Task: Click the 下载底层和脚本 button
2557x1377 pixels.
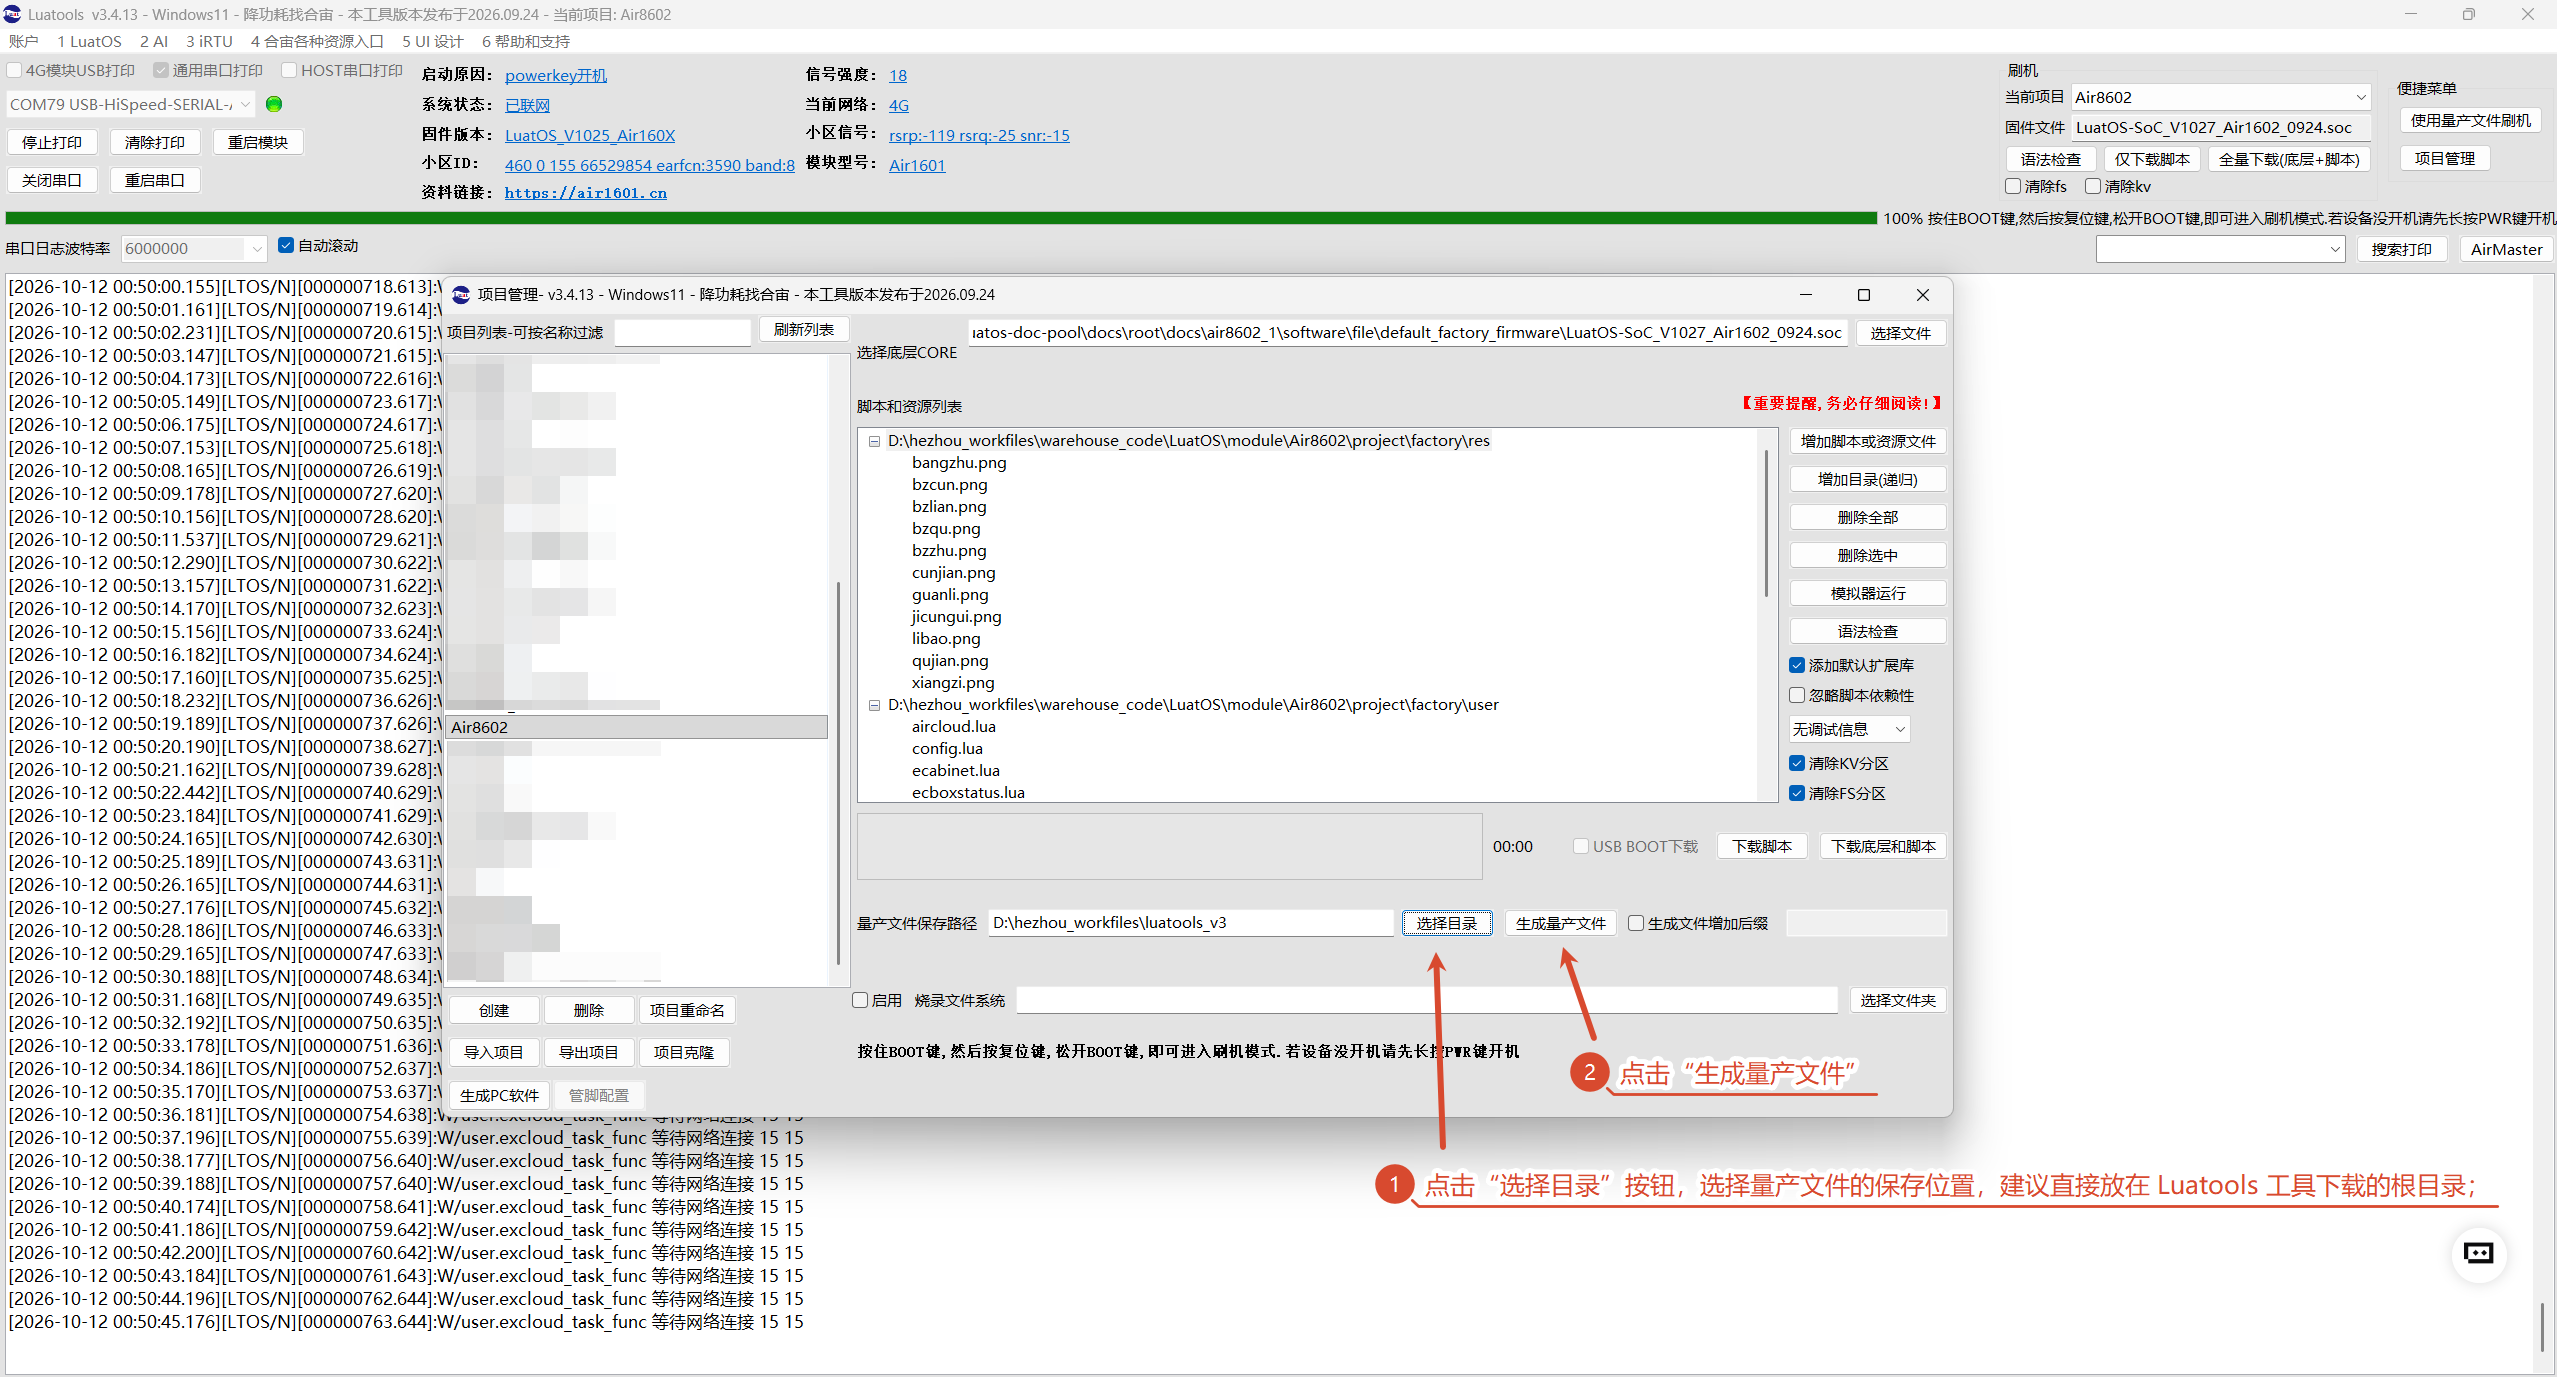Action: tap(1882, 846)
